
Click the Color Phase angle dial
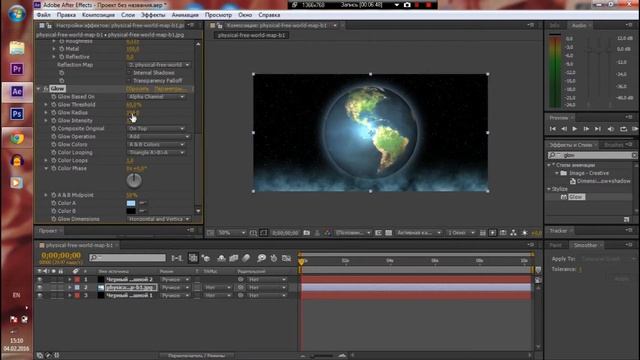point(134,180)
